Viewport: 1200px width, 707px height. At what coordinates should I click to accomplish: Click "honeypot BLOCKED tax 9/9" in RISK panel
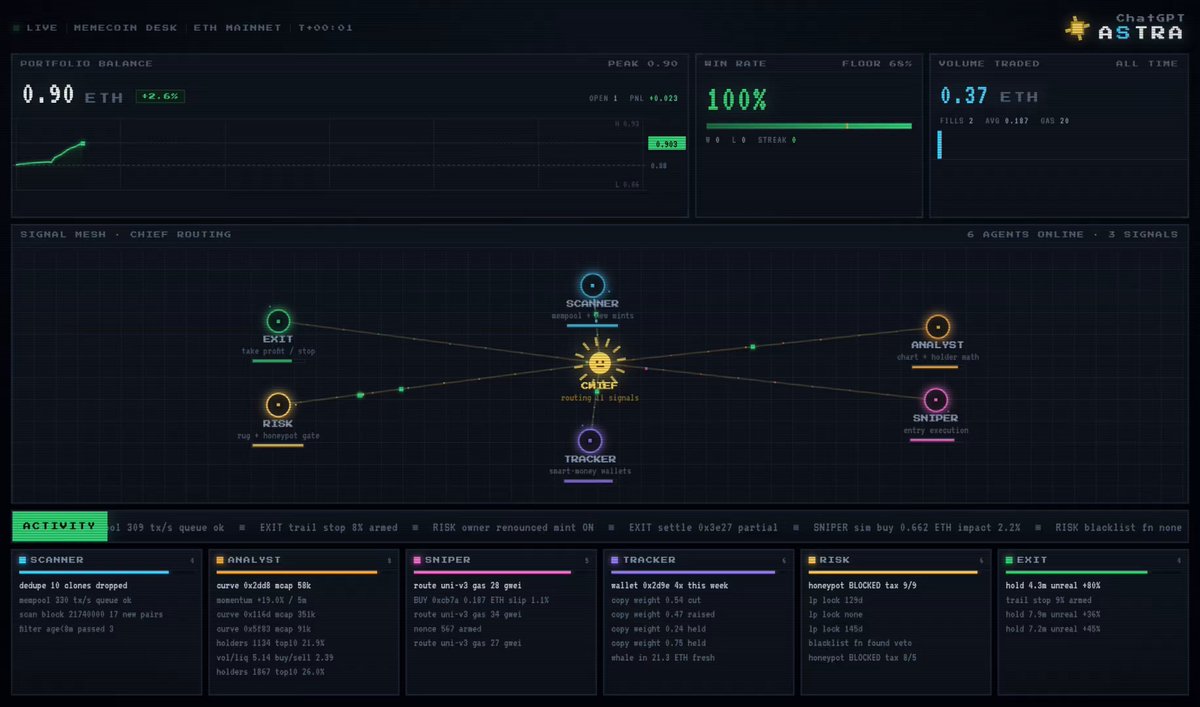(861, 585)
